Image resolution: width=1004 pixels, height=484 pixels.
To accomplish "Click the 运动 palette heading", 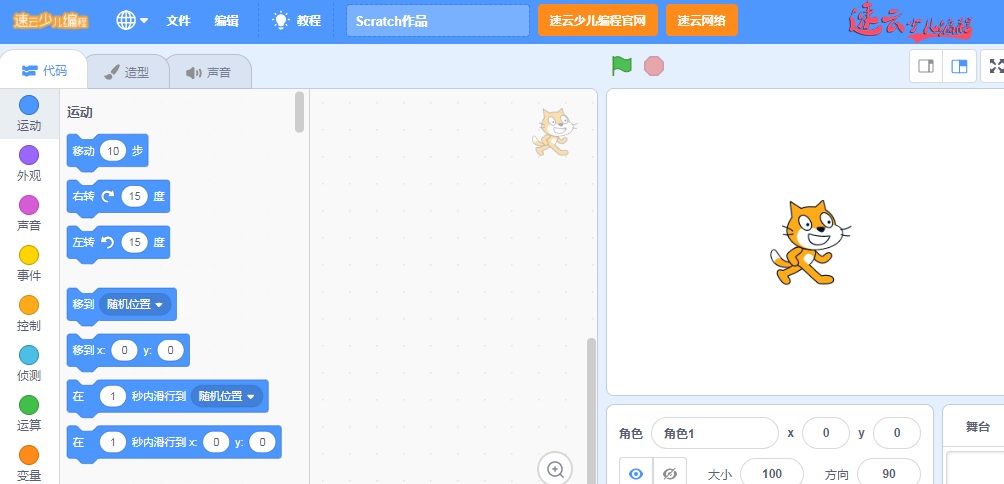I will tap(80, 113).
